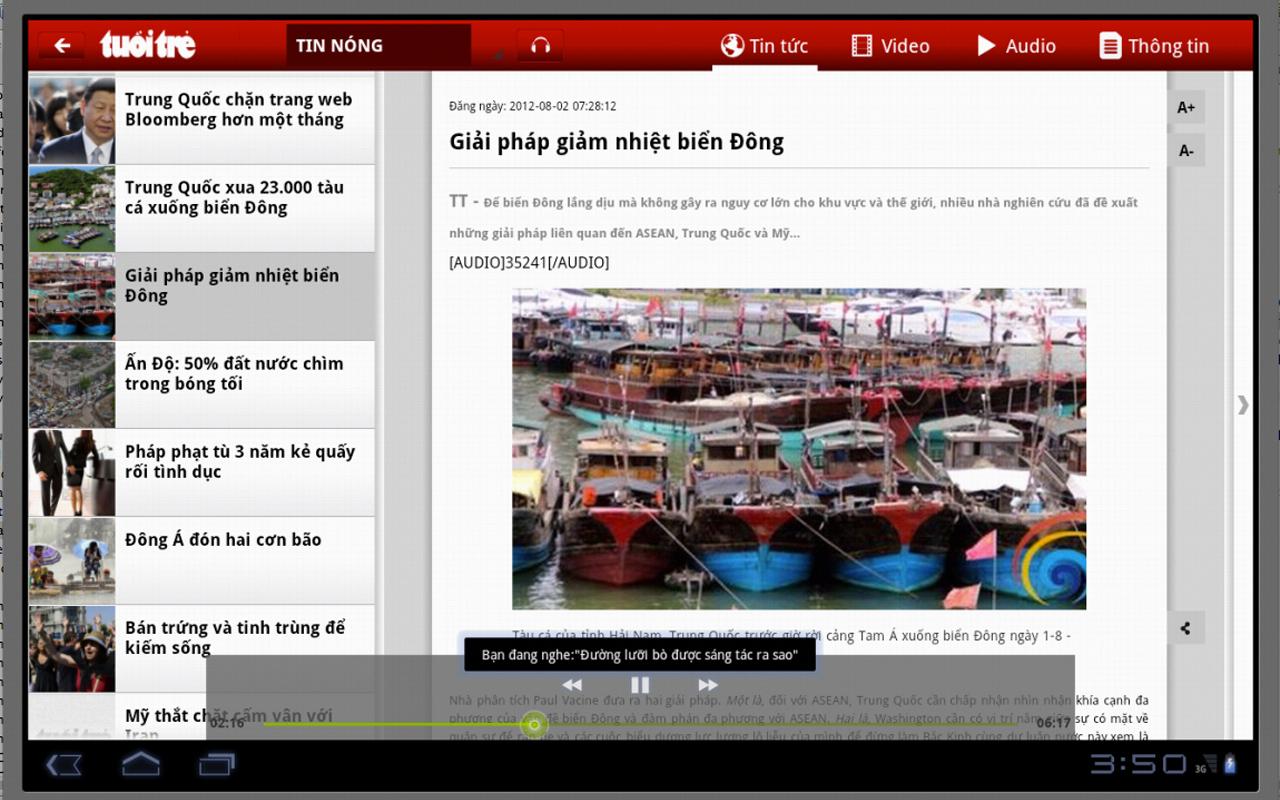1280x800 pixels.
Task: Expand the TIN NÓNG category dropdown
Action: click(378, 46)
